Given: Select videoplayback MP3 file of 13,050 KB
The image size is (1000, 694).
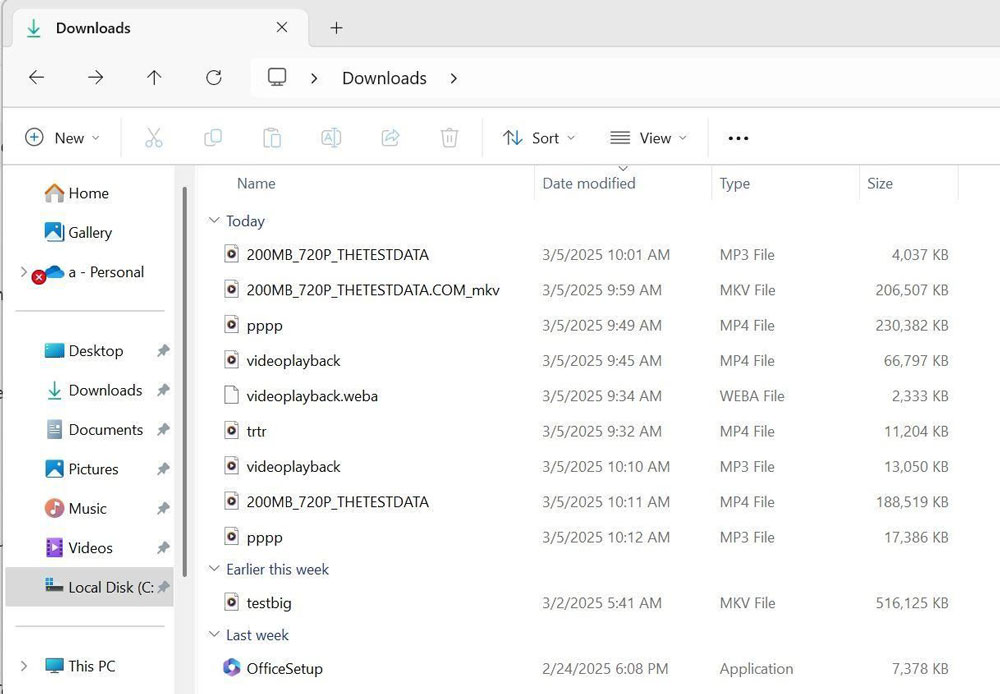Looking at the screenshot, I should pos(585,467).
